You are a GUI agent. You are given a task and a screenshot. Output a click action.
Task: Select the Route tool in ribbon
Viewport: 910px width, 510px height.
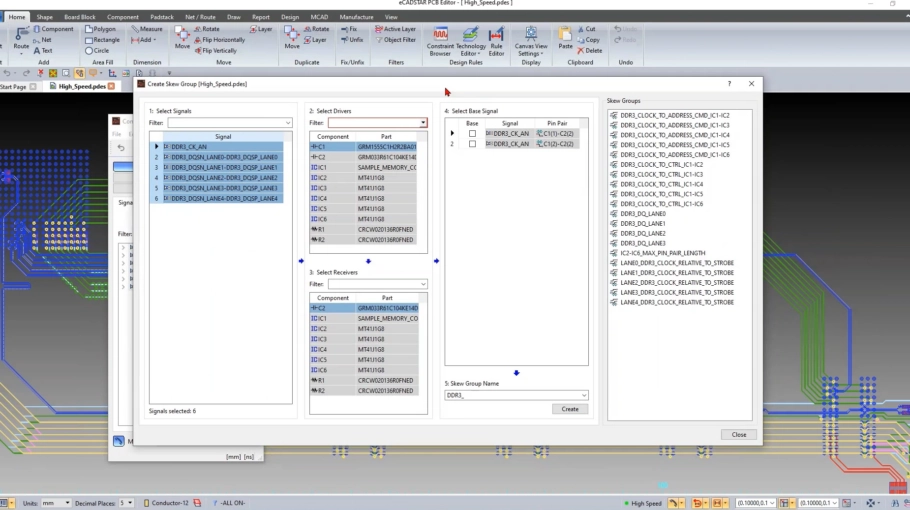[21, 39]
